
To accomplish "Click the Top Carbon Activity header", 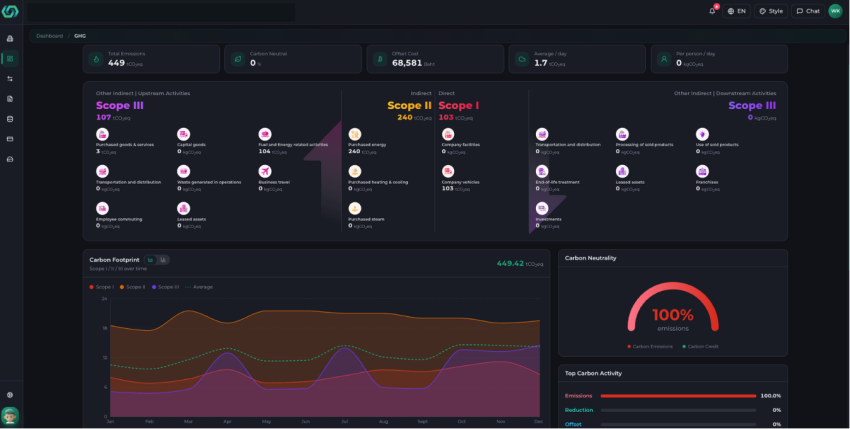I will tap(593, 373).
